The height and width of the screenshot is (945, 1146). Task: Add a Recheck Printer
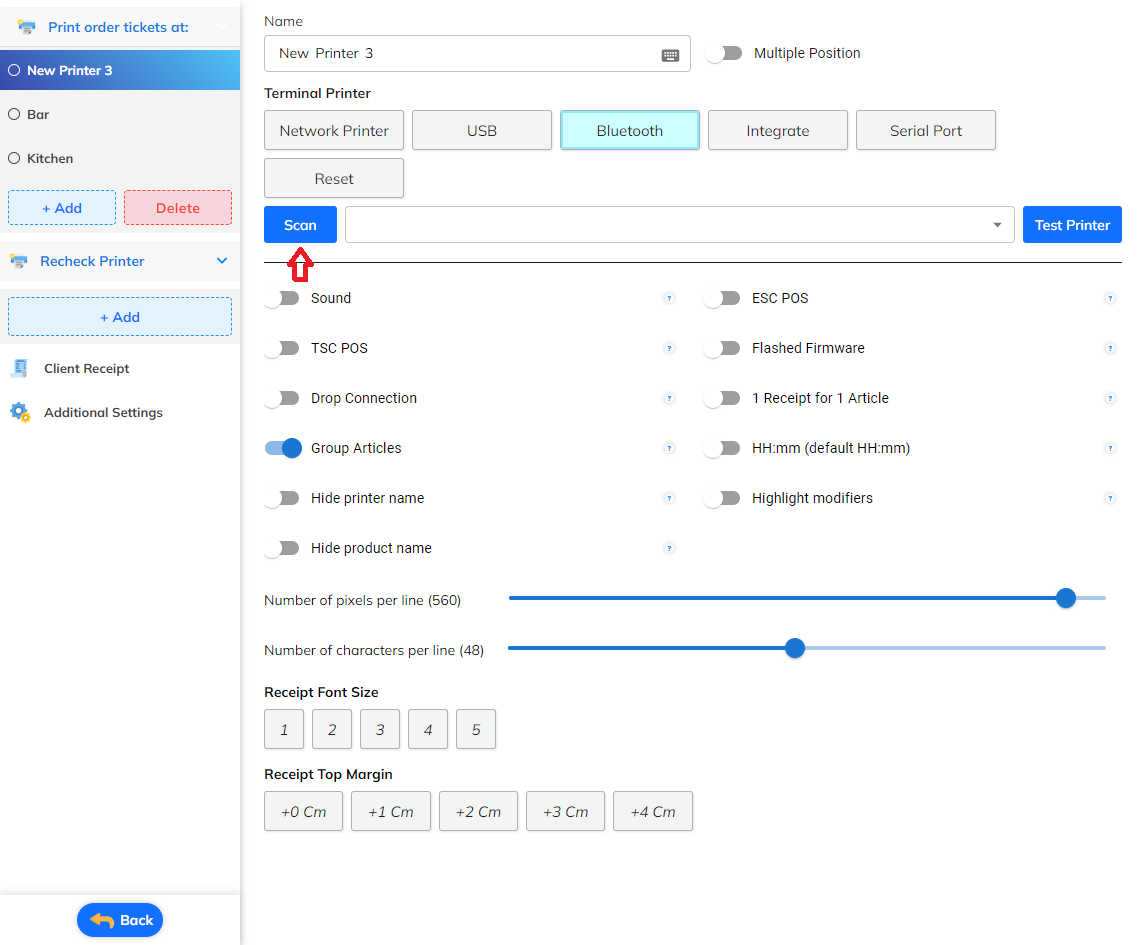click(x=120, y=316)
